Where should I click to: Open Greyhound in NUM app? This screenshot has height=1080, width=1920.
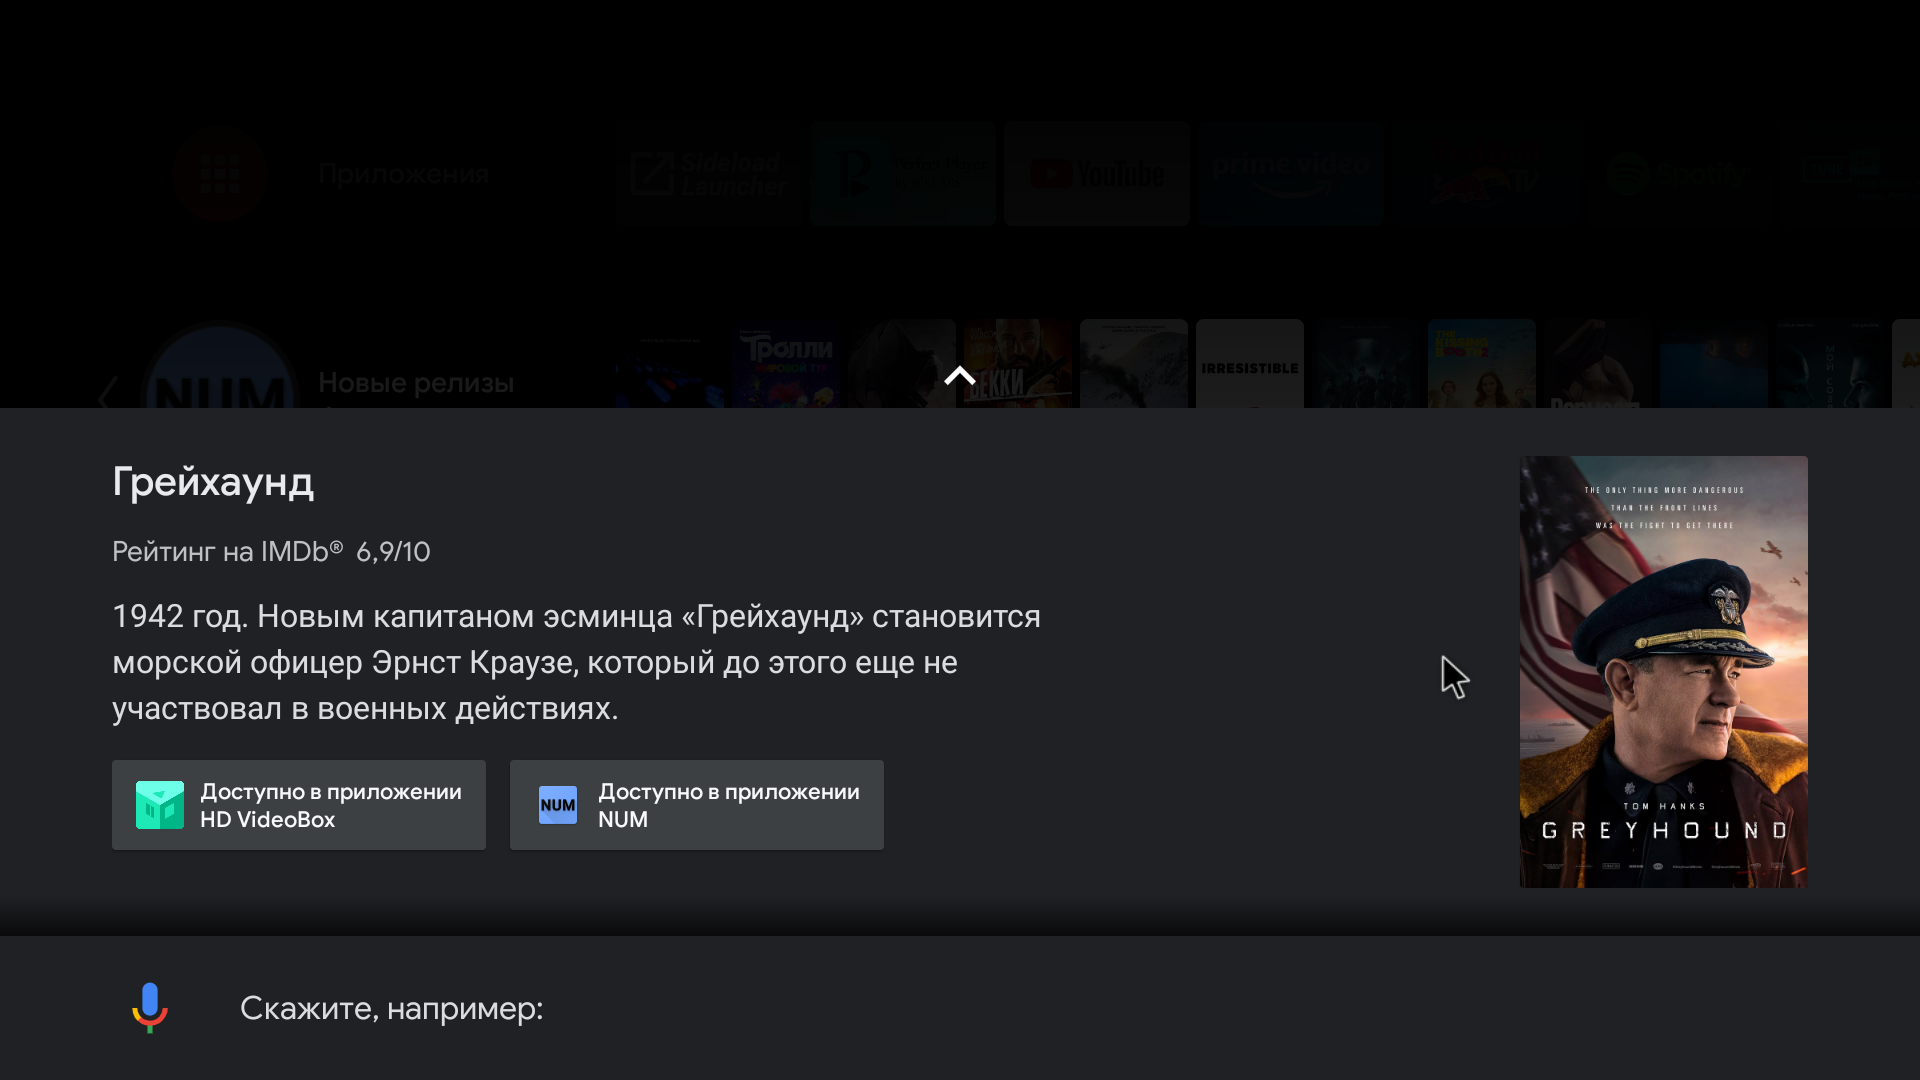[x=696, y=805]
